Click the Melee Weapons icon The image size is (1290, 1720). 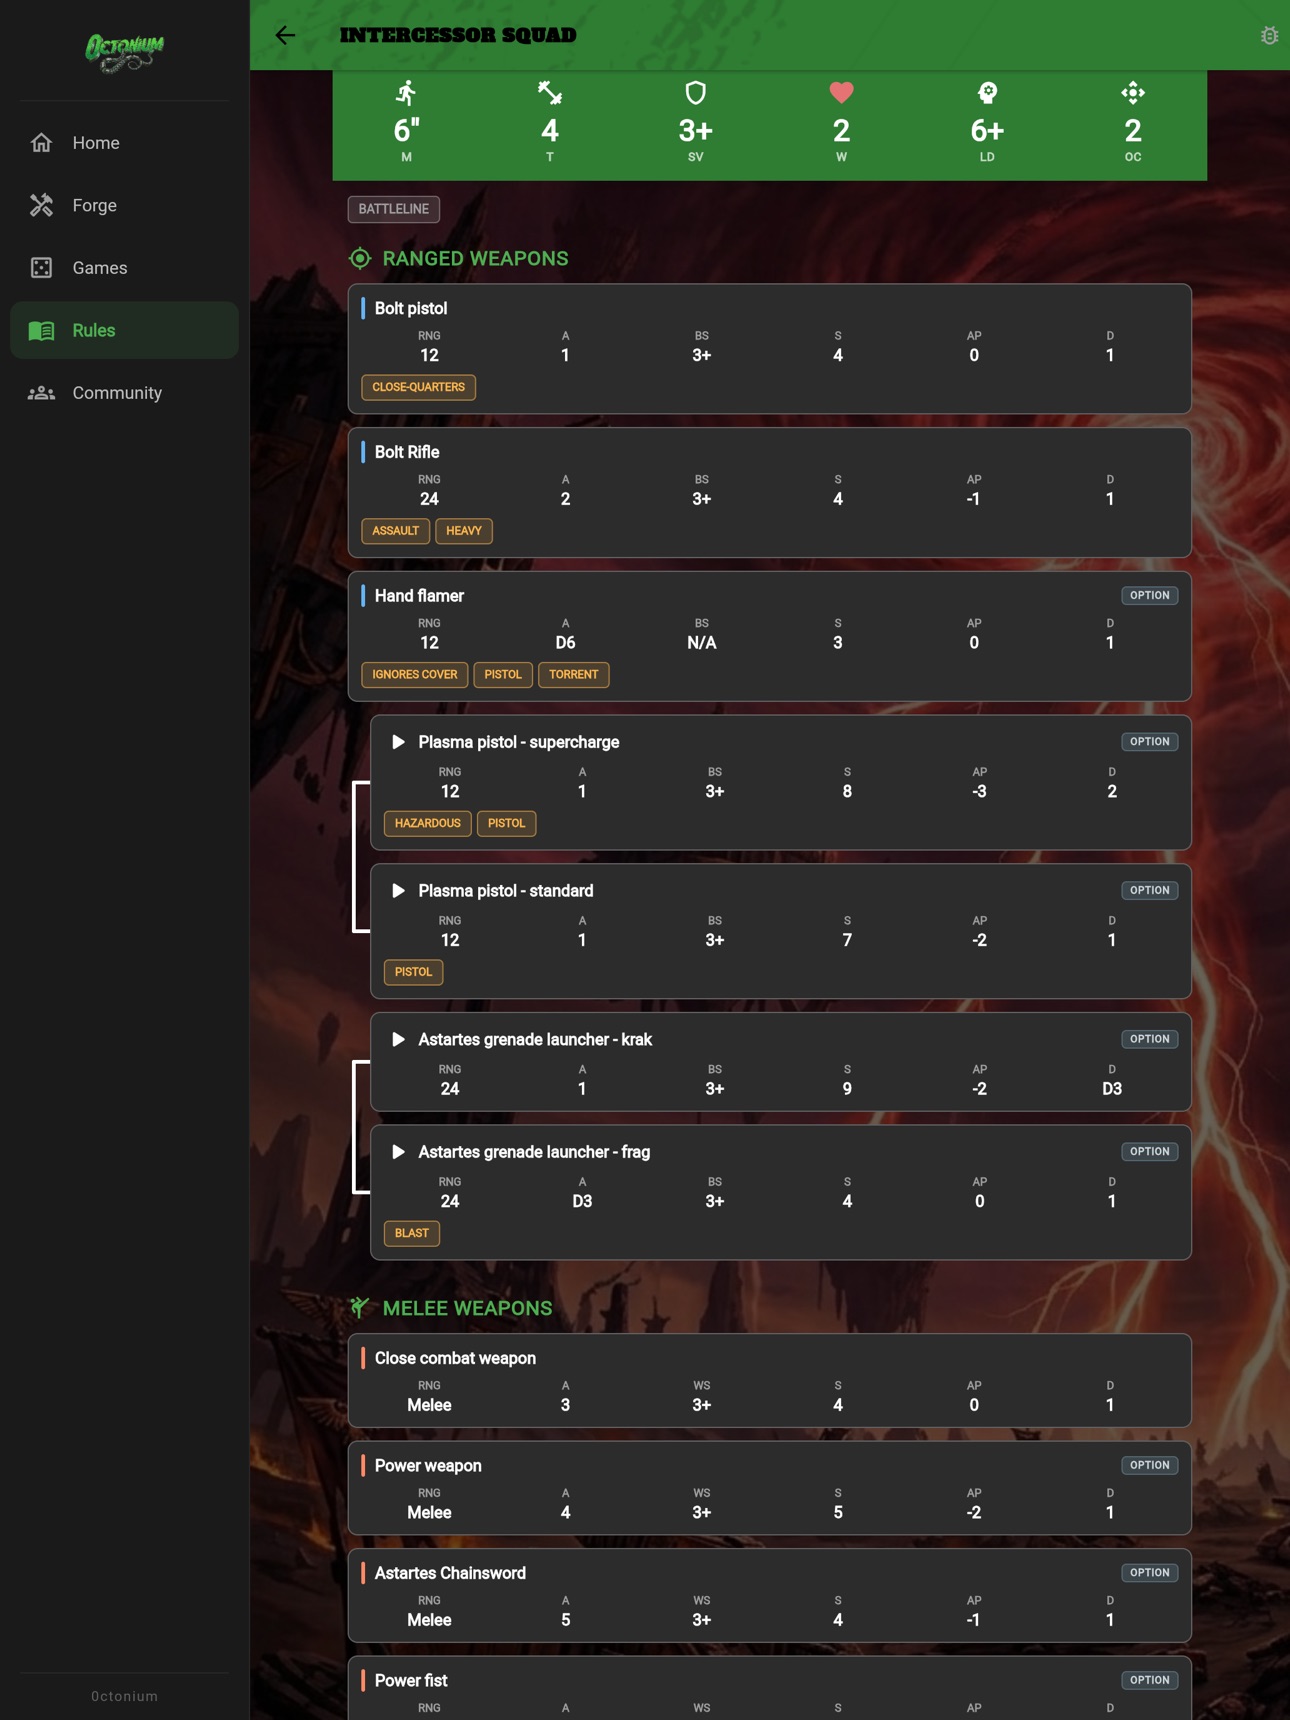coord(360,1308)
